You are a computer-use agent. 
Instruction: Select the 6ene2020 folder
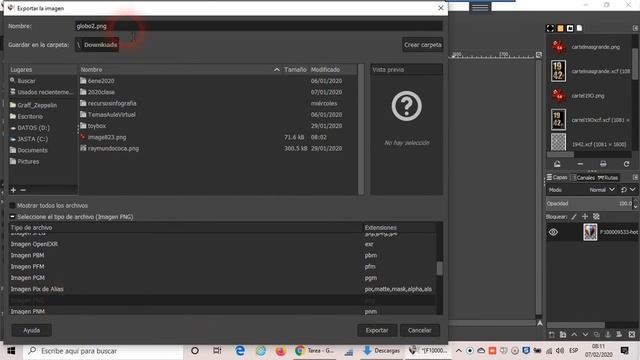click(218, 81)
